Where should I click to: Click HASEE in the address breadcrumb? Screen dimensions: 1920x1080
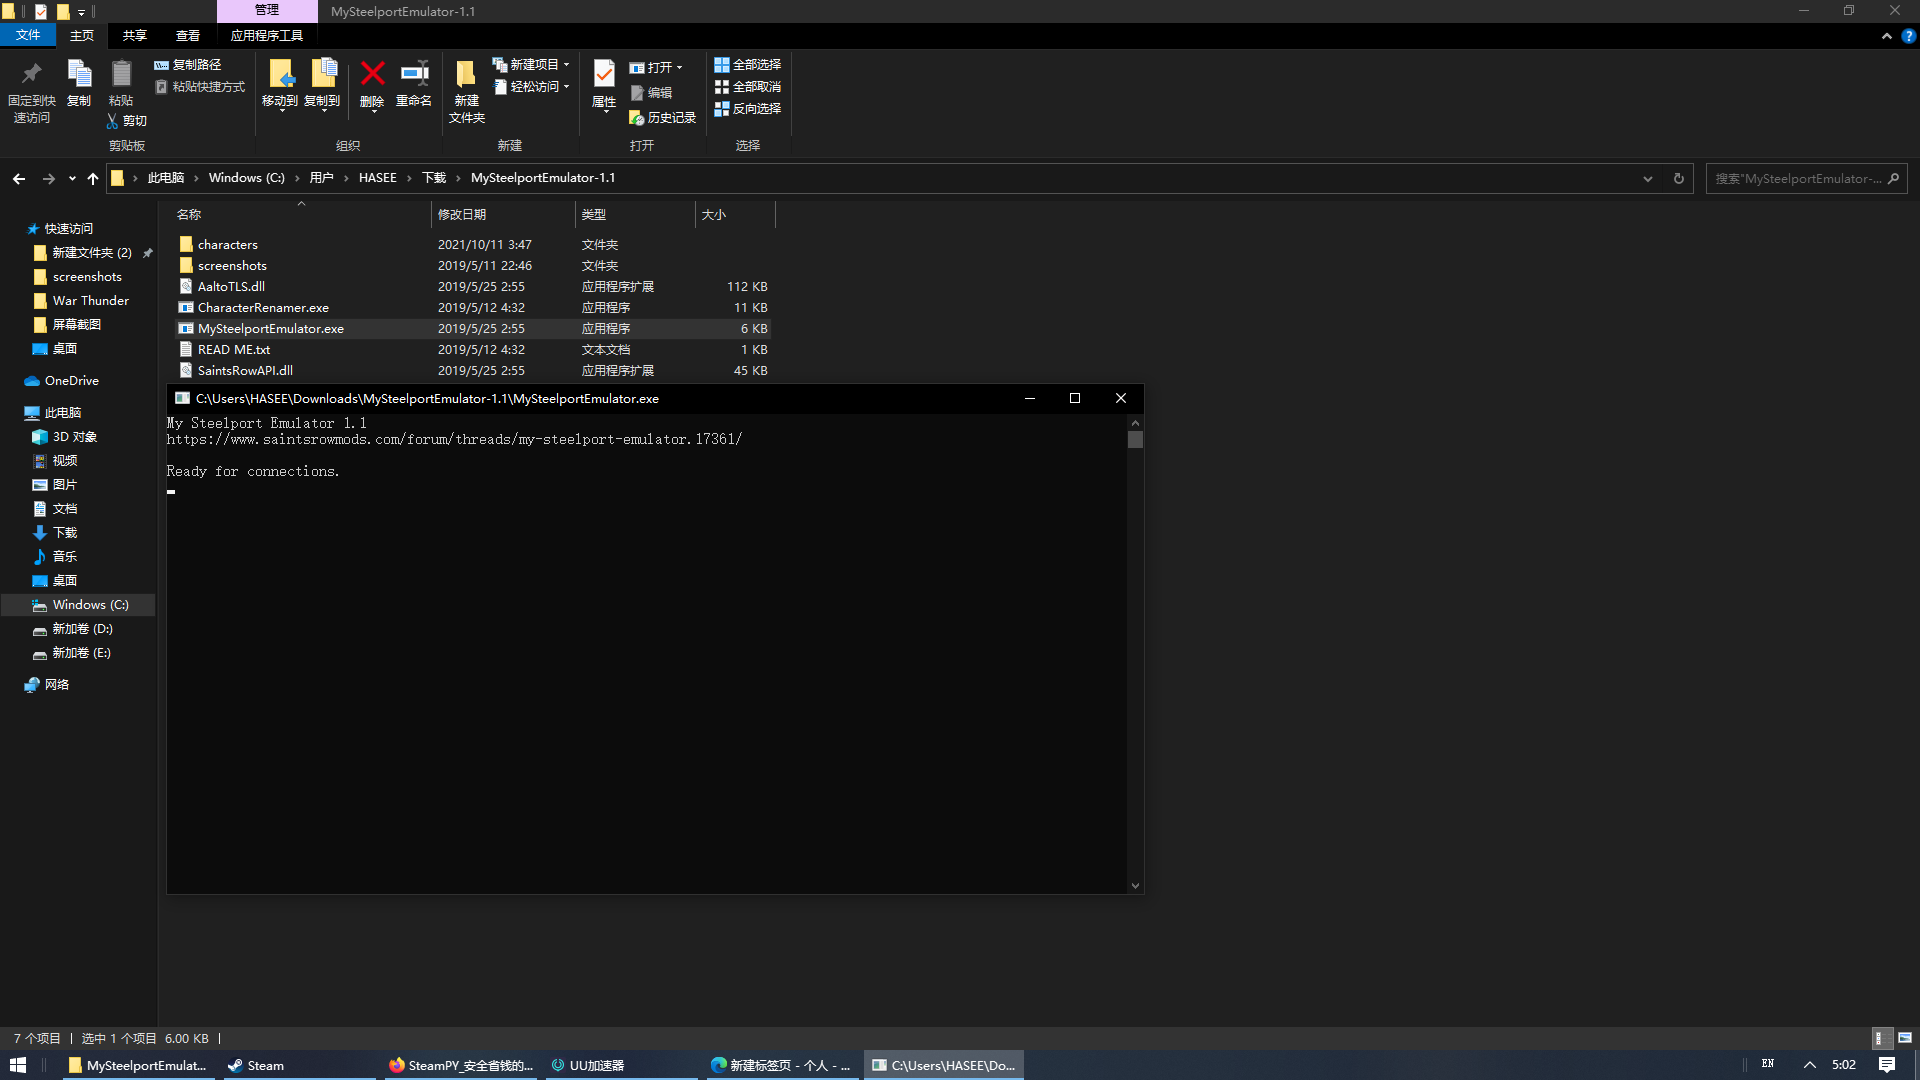point(378,178)
